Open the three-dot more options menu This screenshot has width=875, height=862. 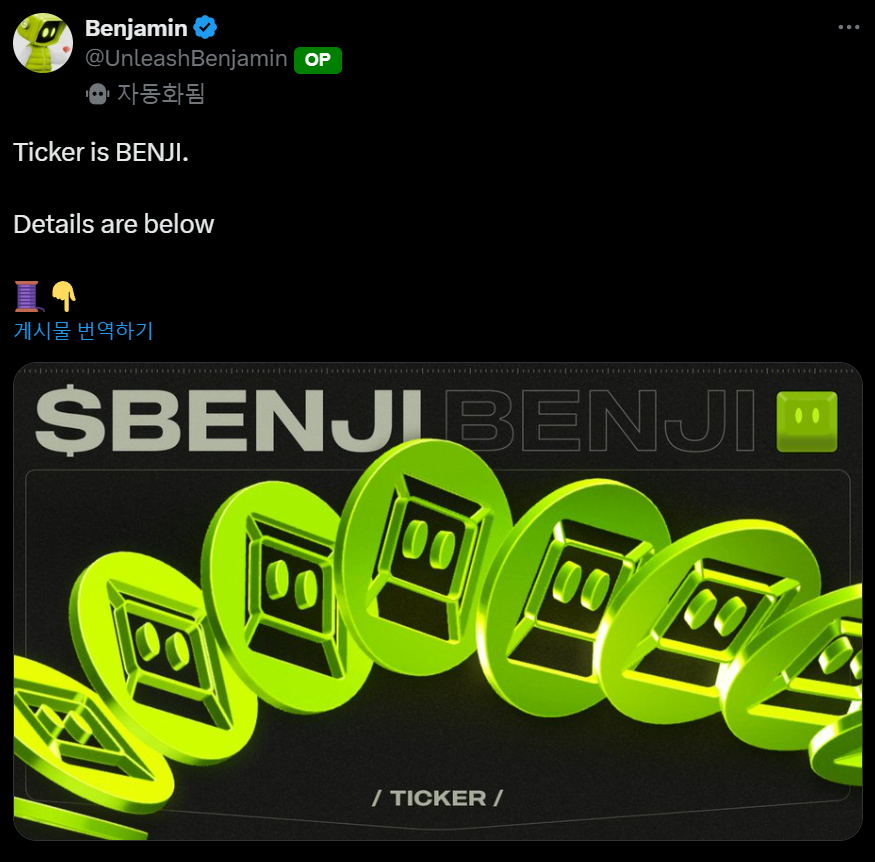click(x=848, y=27)
